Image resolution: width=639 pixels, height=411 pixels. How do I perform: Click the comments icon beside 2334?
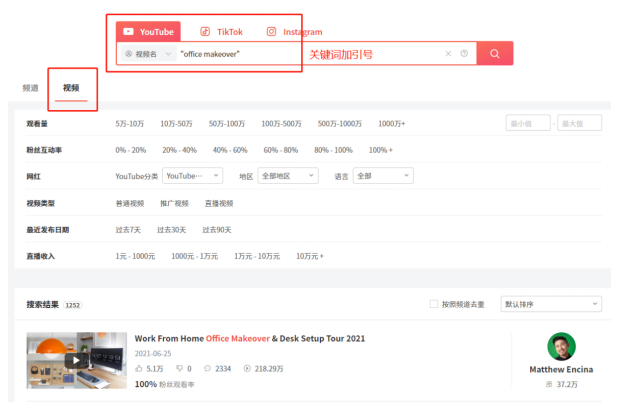(207, 369)
